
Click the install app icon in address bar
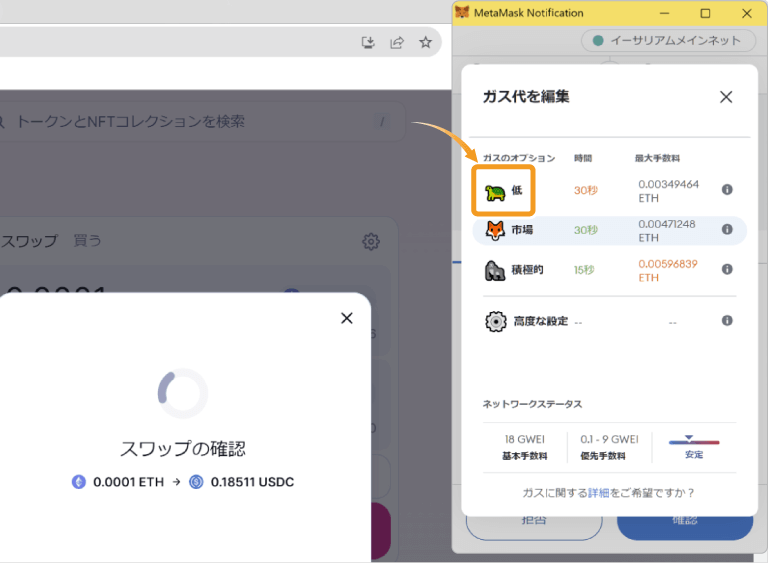368,43
